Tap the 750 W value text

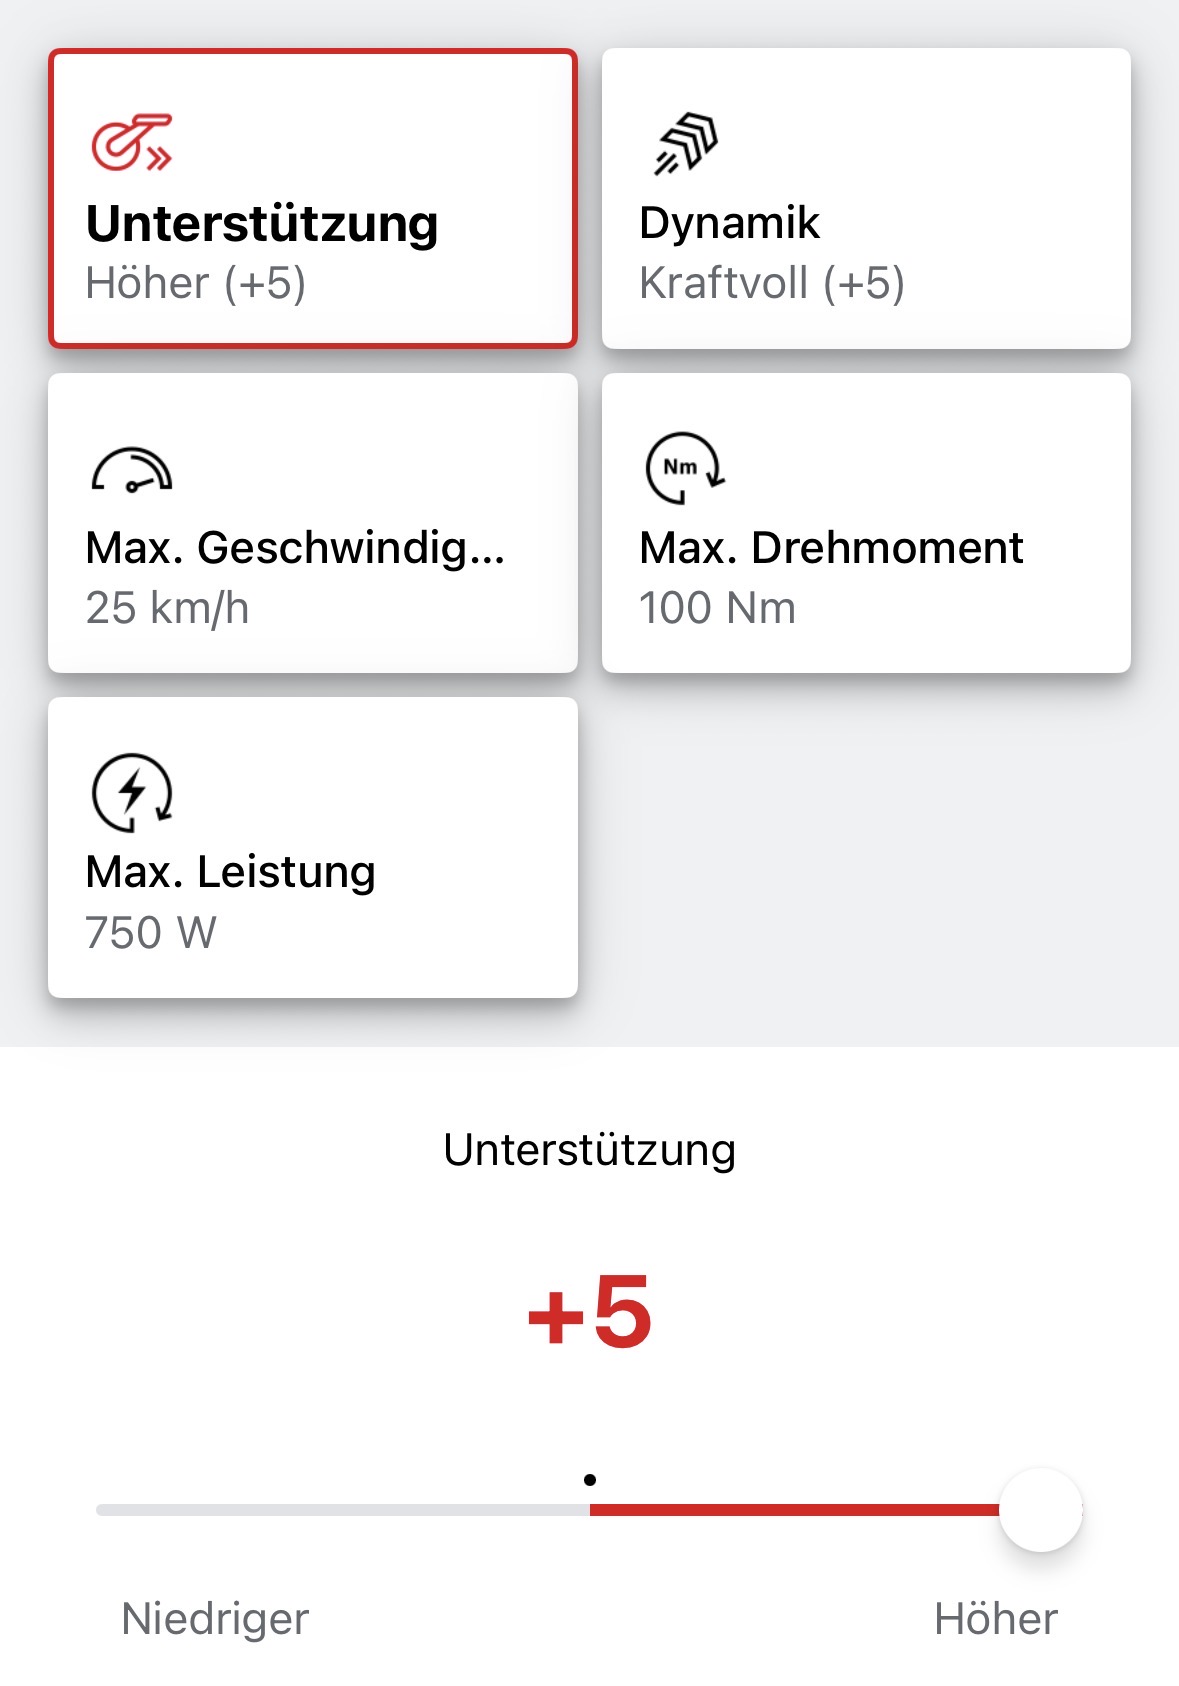[x=151, y=933]
